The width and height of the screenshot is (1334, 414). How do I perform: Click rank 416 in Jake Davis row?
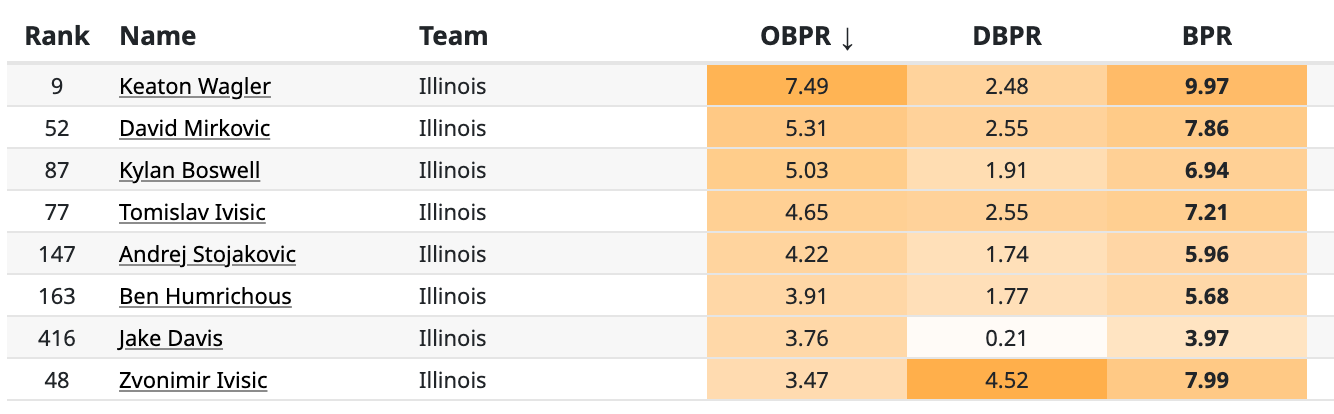[x=57, y=339]
